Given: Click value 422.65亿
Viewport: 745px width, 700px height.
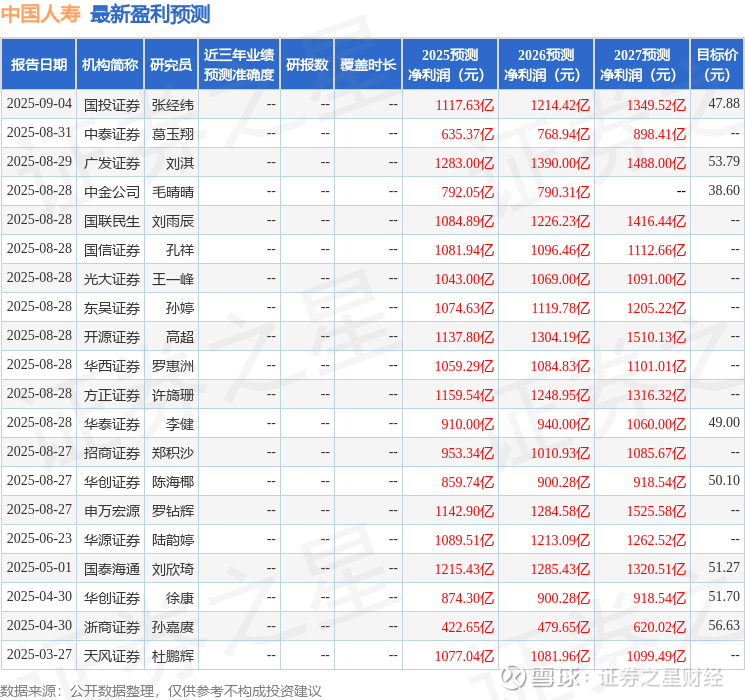Looking at the screenshot, I should click(x=468, y=627).
